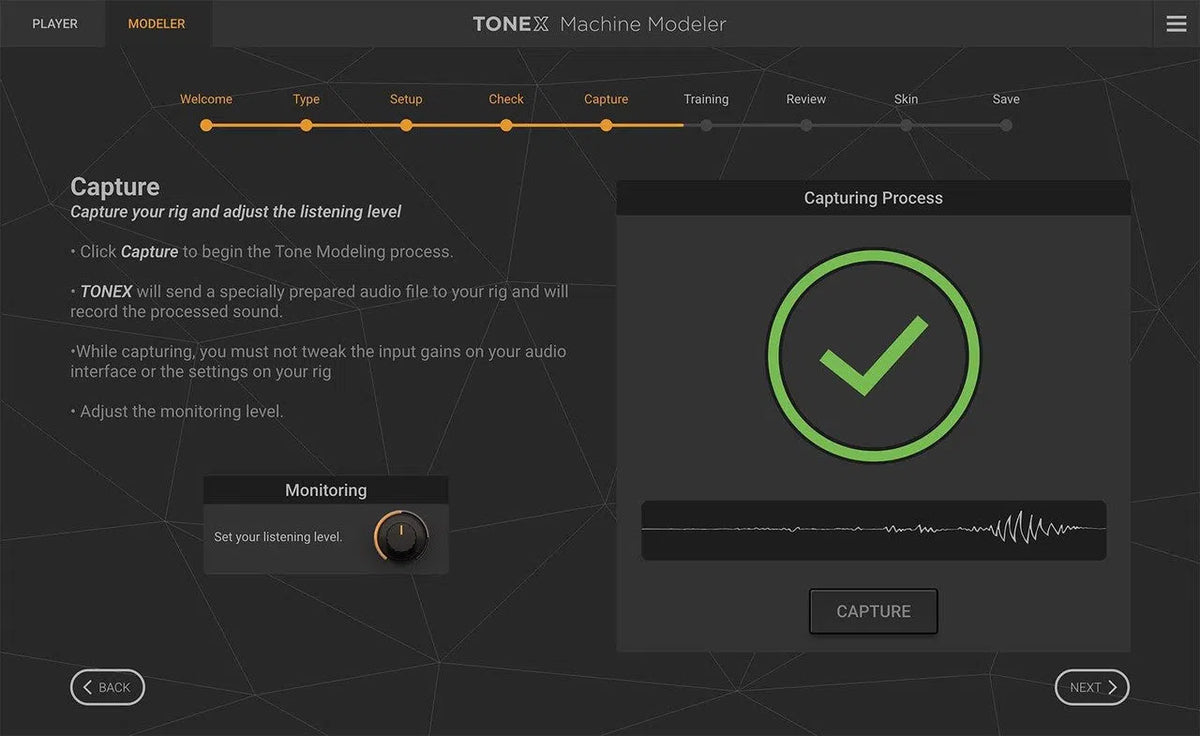Click the Type step marker
The width and height of the screenshot is (1200, 736).
[x=306, y=125]
